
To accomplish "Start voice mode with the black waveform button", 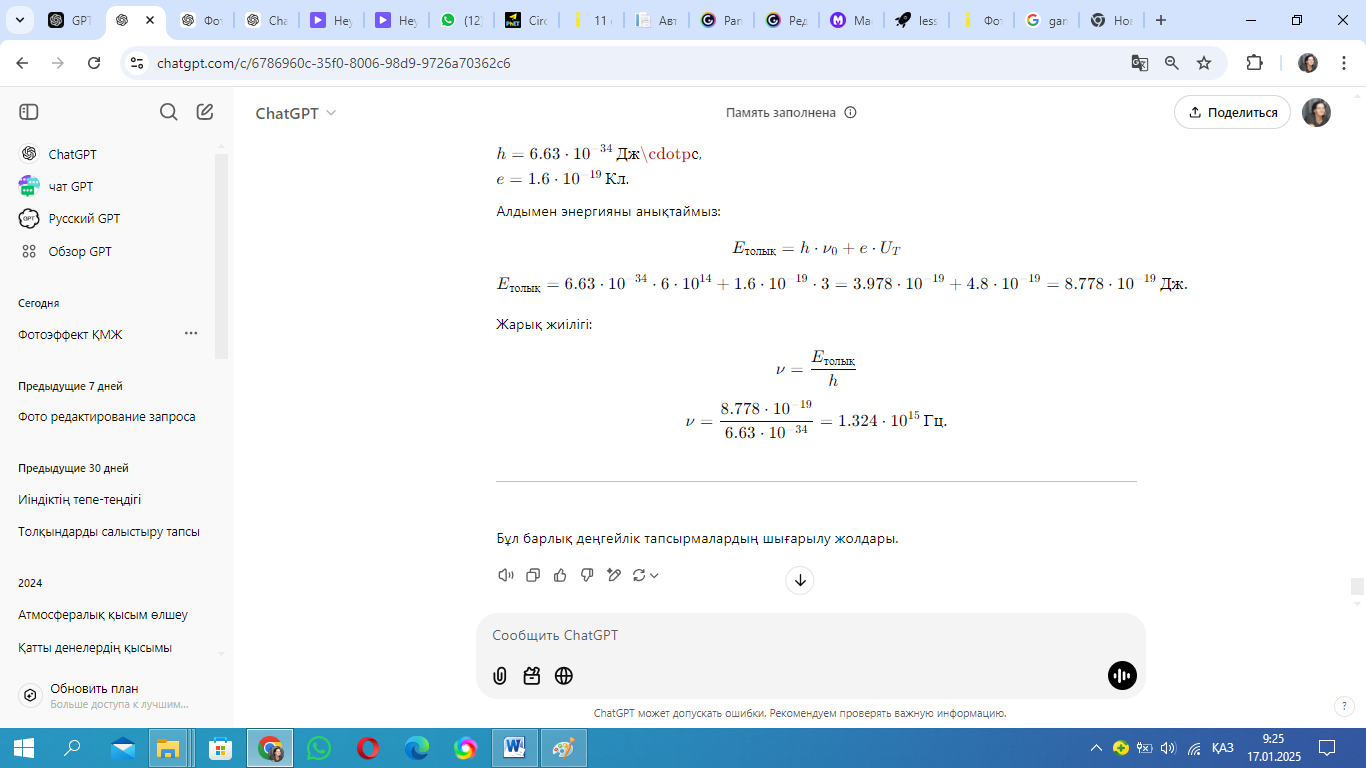I will 1122,676.
